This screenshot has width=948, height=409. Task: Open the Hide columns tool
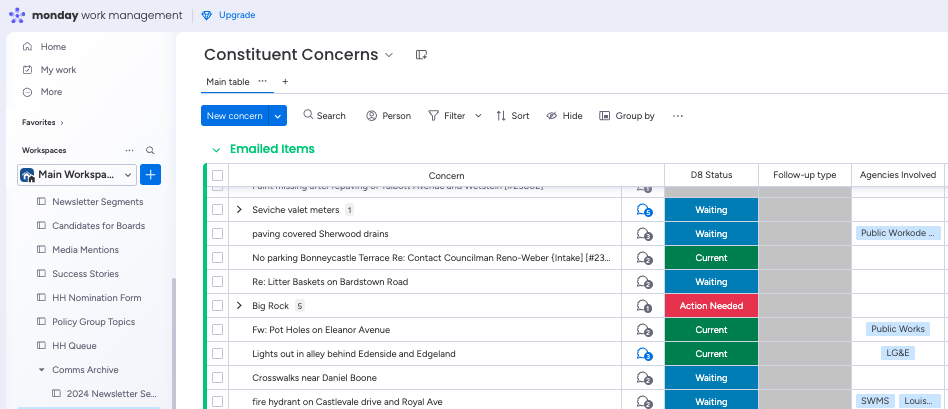(564, 116)
